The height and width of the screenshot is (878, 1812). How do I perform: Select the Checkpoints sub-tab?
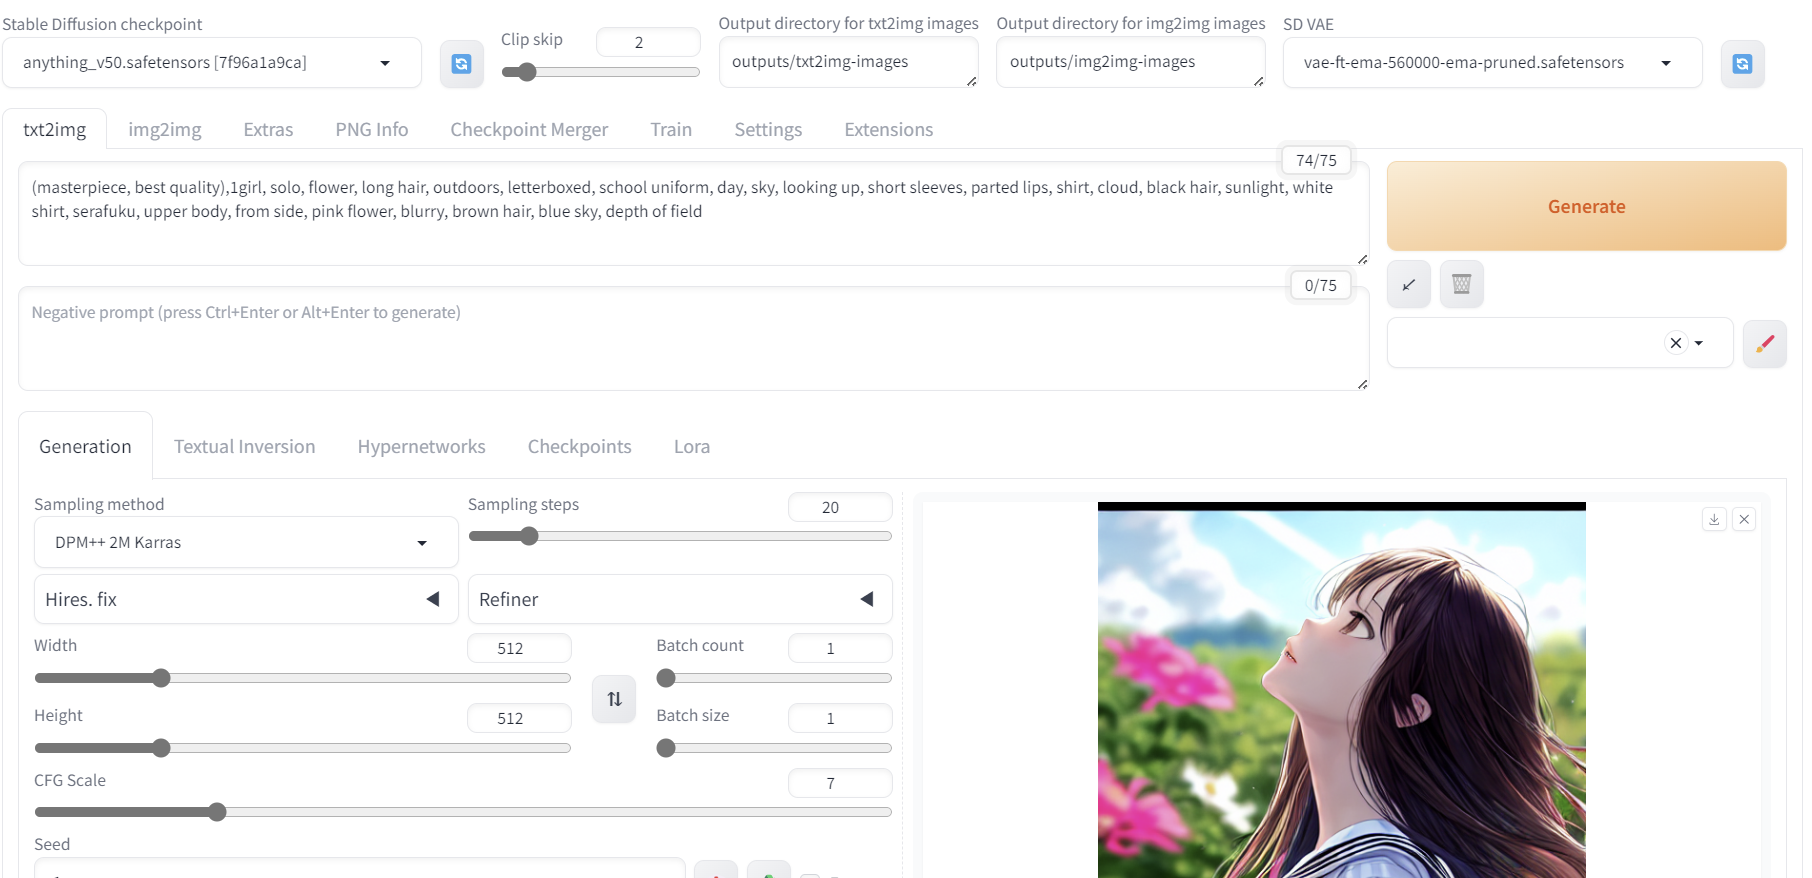point(580,447)
